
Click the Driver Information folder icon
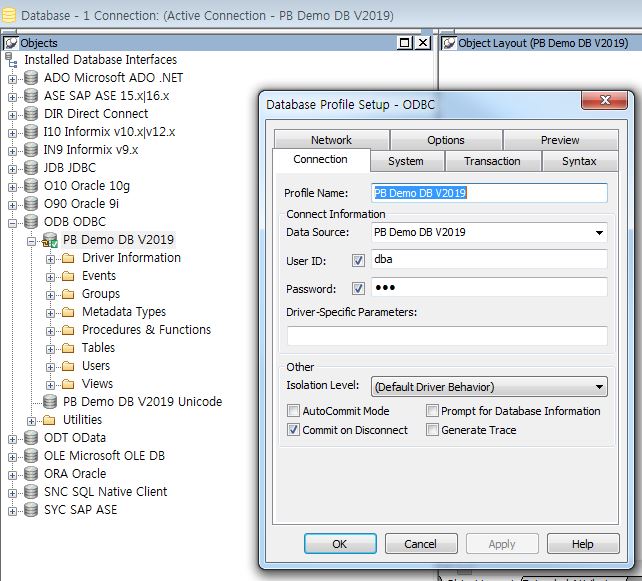click(x=68, y=258)
